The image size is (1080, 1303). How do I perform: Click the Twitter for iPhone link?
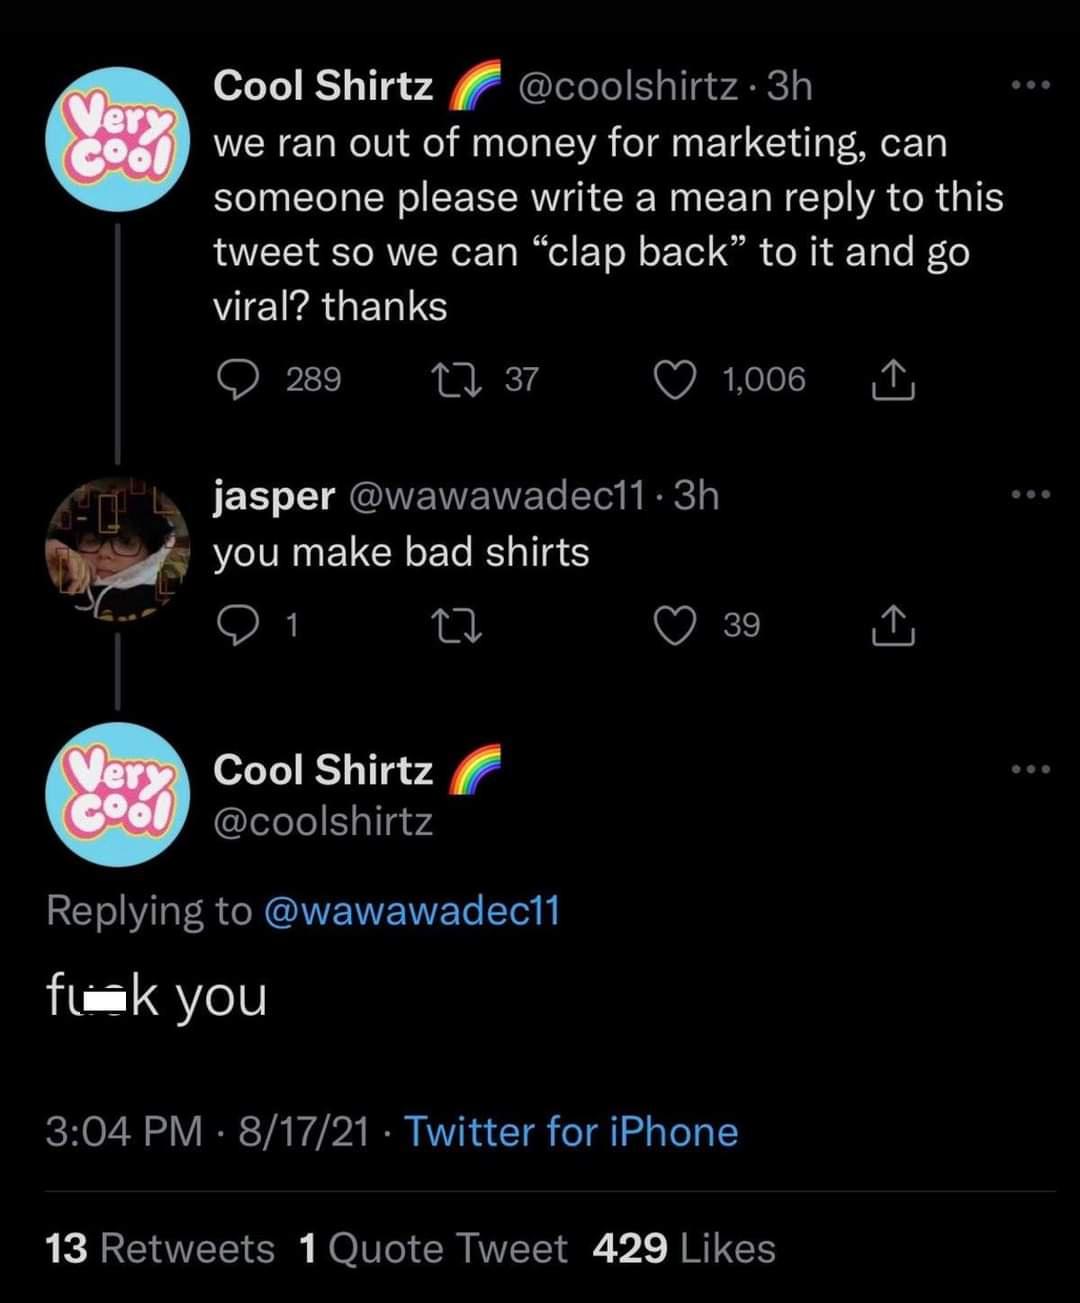(x=571, y=1132)
